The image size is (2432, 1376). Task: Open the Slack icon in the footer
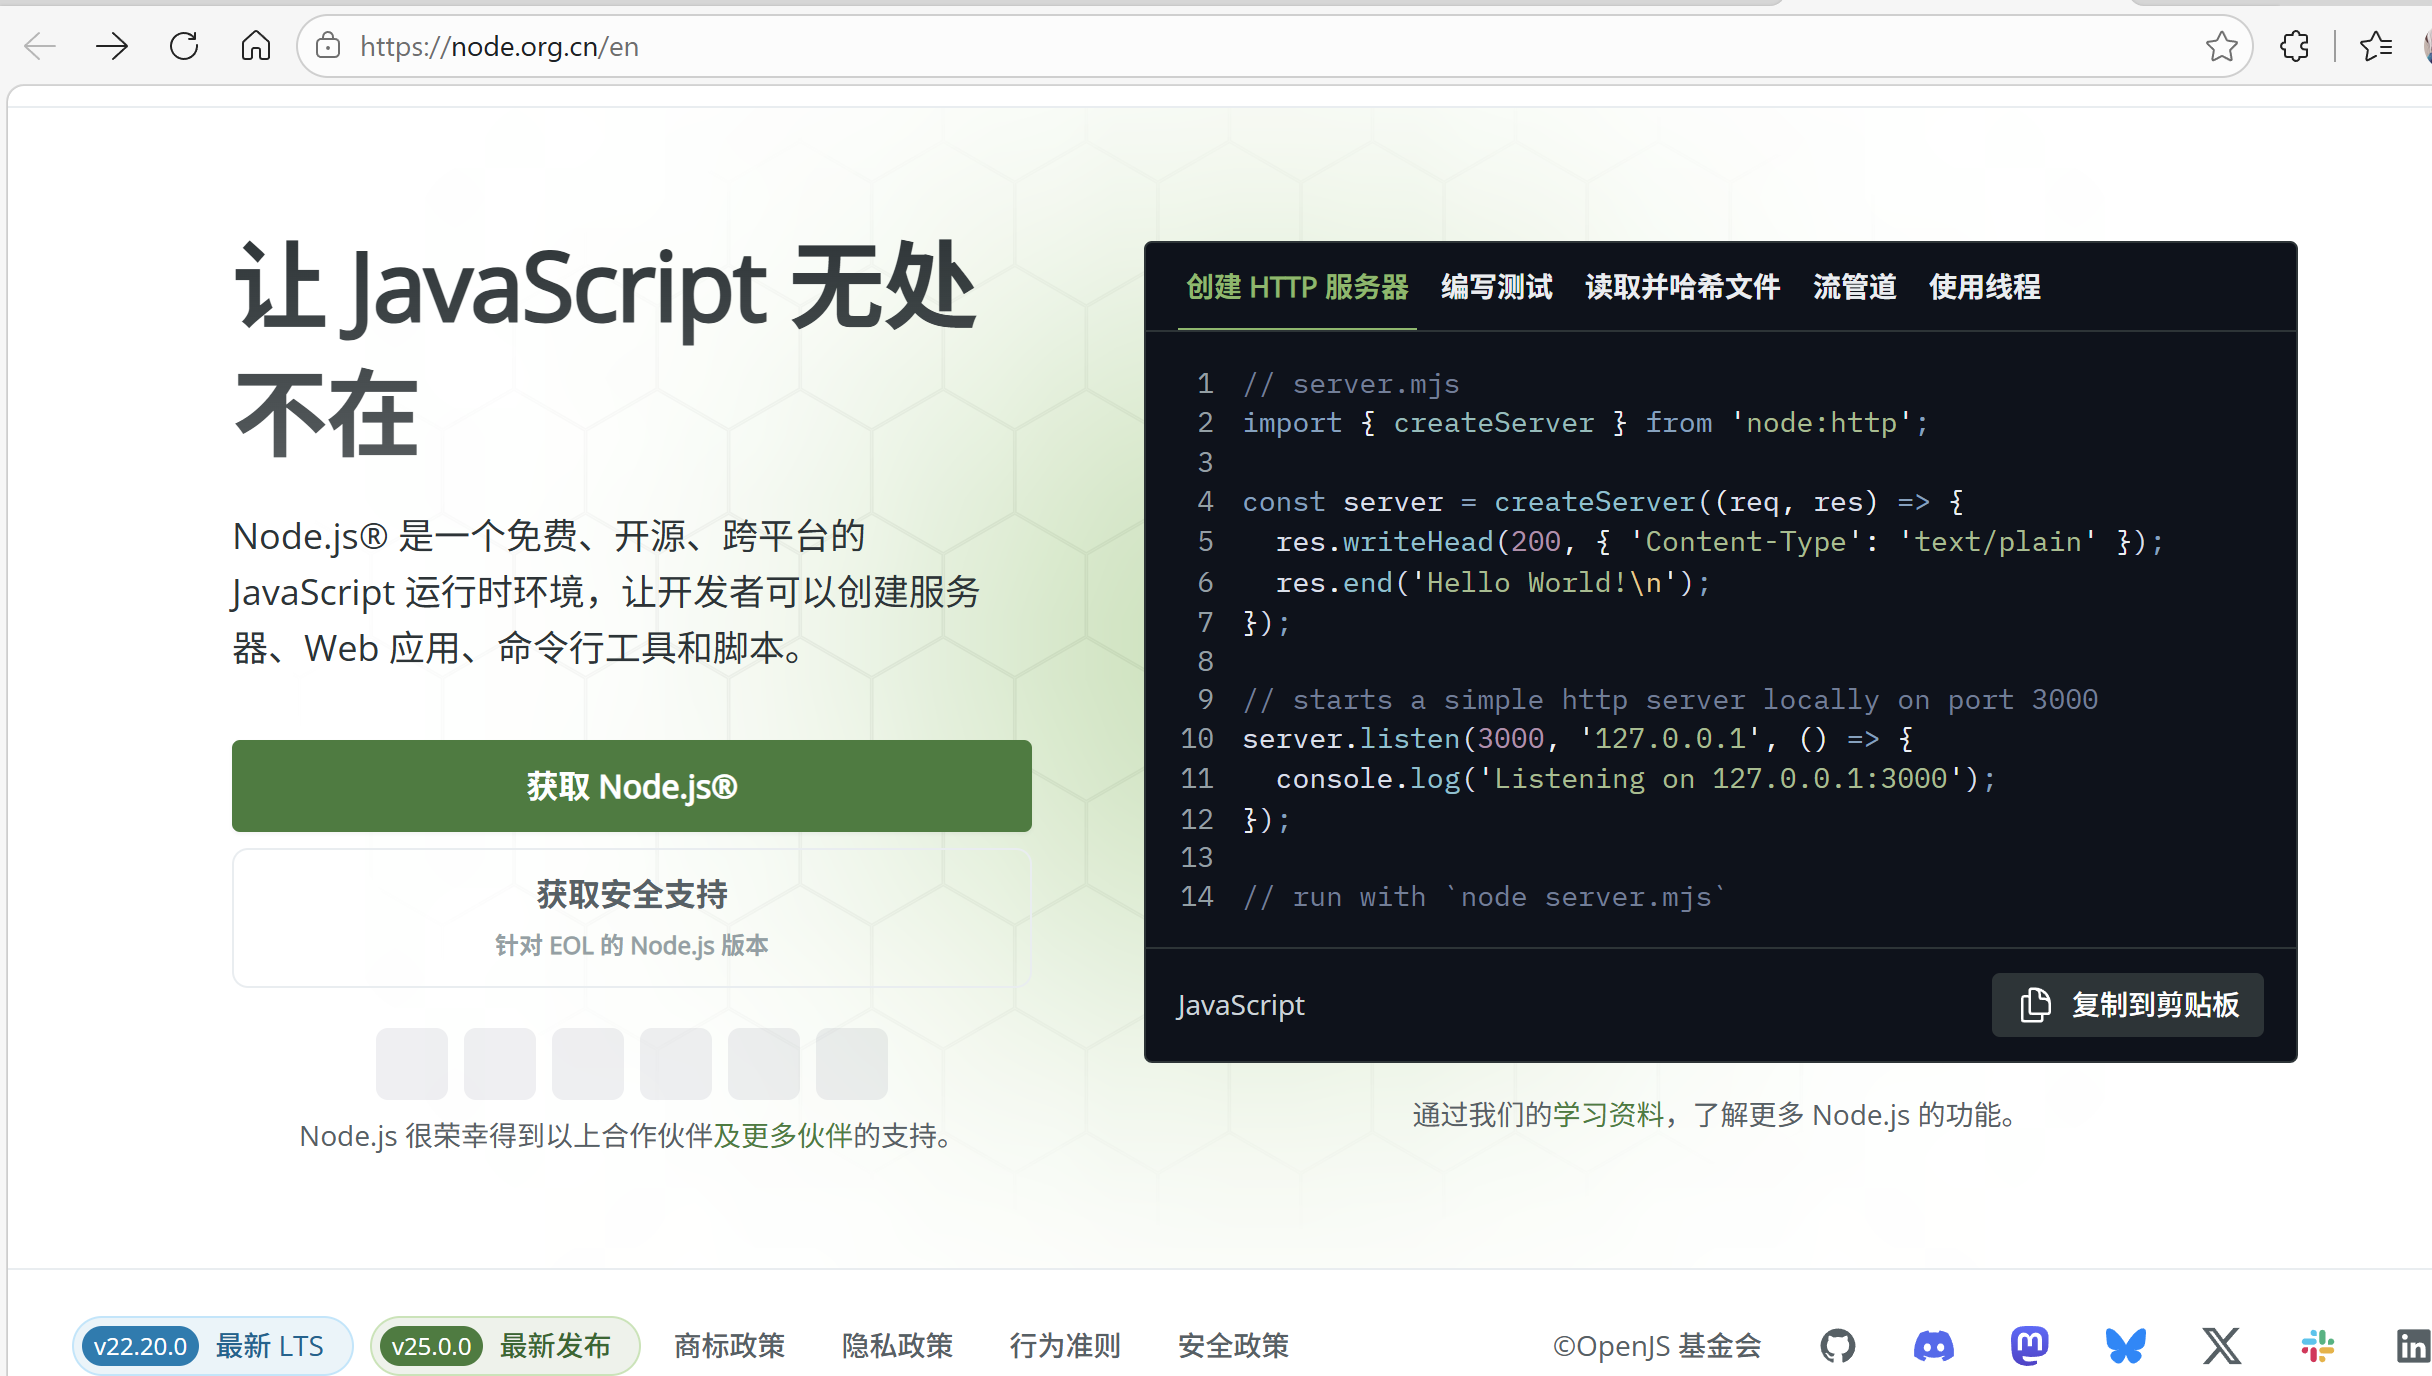(x=2318, y=1346)
